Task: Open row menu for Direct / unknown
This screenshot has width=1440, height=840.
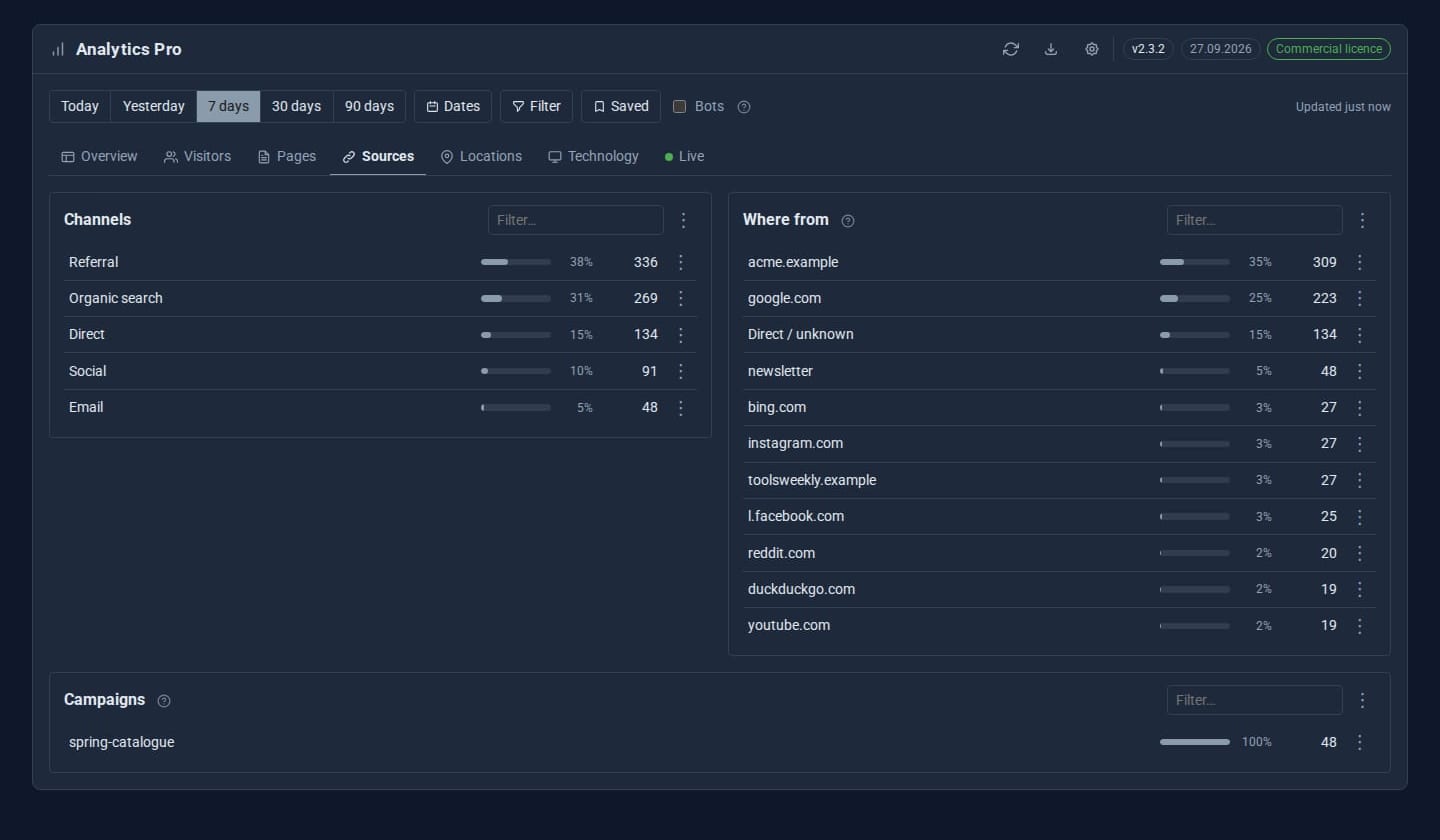Action: (1360, 335)
